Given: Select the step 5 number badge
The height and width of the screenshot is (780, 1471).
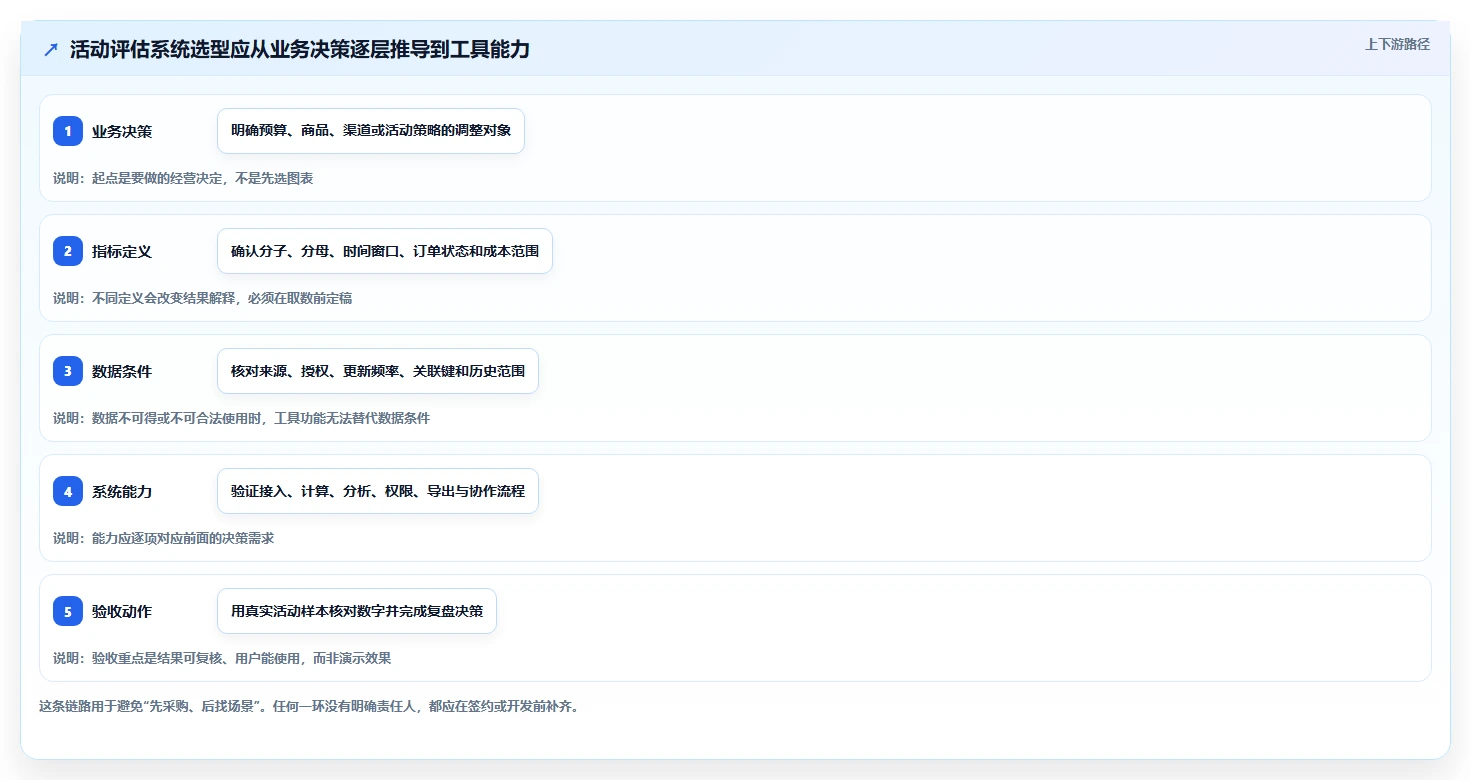Looking at the screenshot, I should click(x=68, y=611).
